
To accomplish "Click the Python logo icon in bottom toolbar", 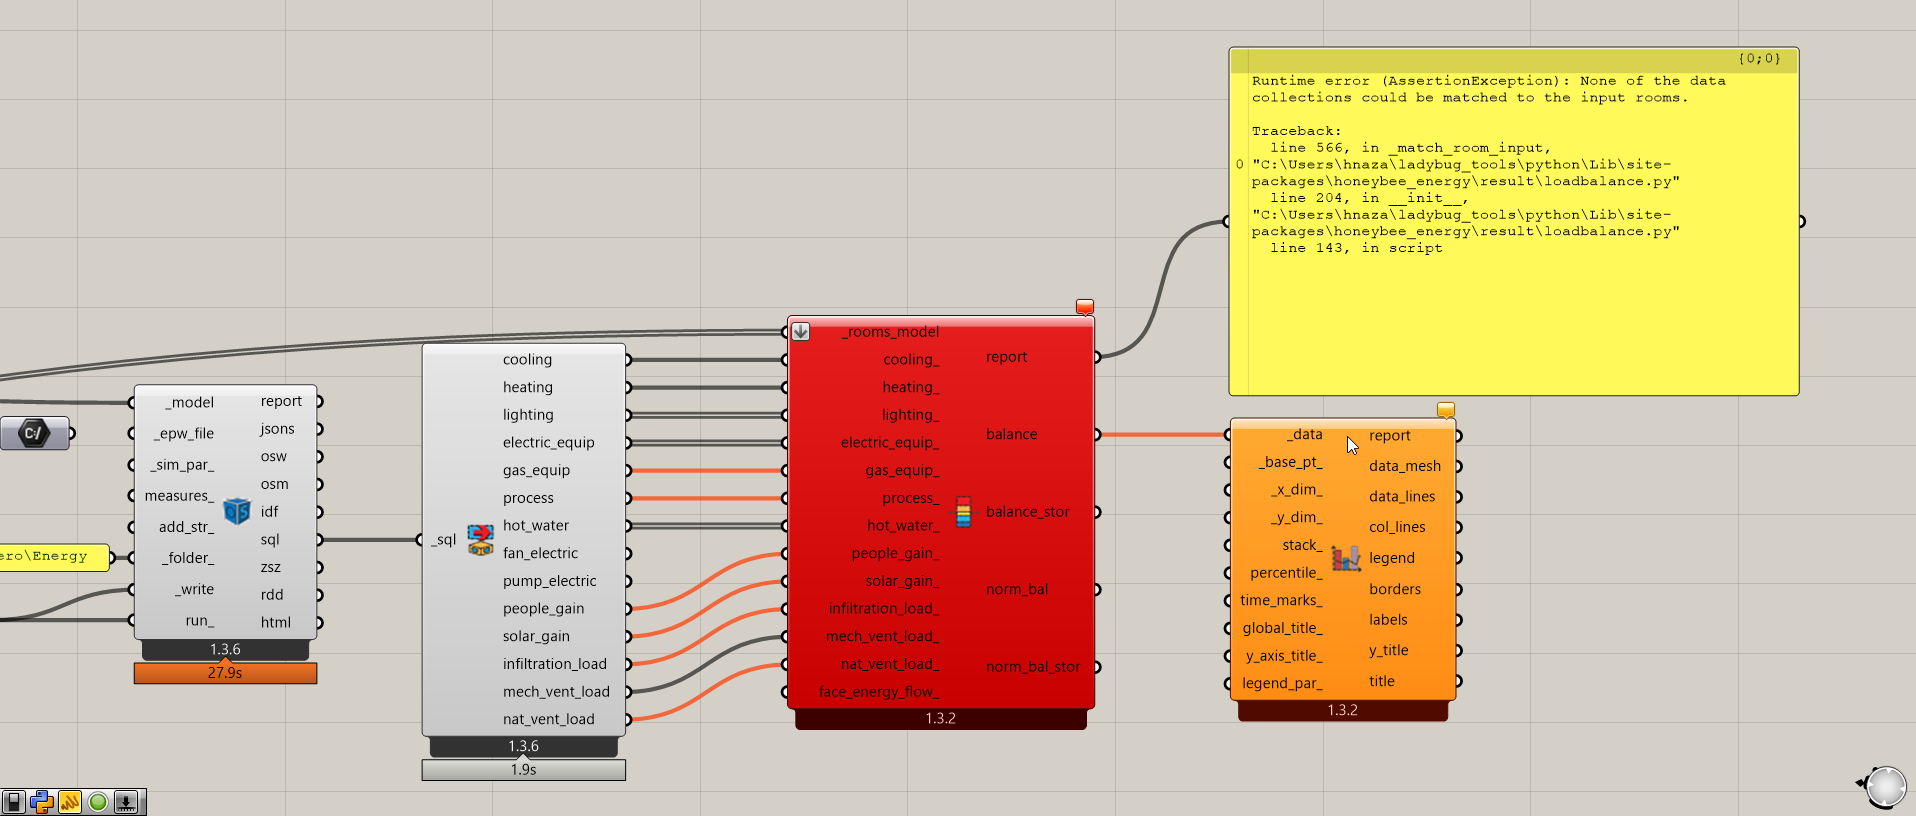I will [42, 802].
